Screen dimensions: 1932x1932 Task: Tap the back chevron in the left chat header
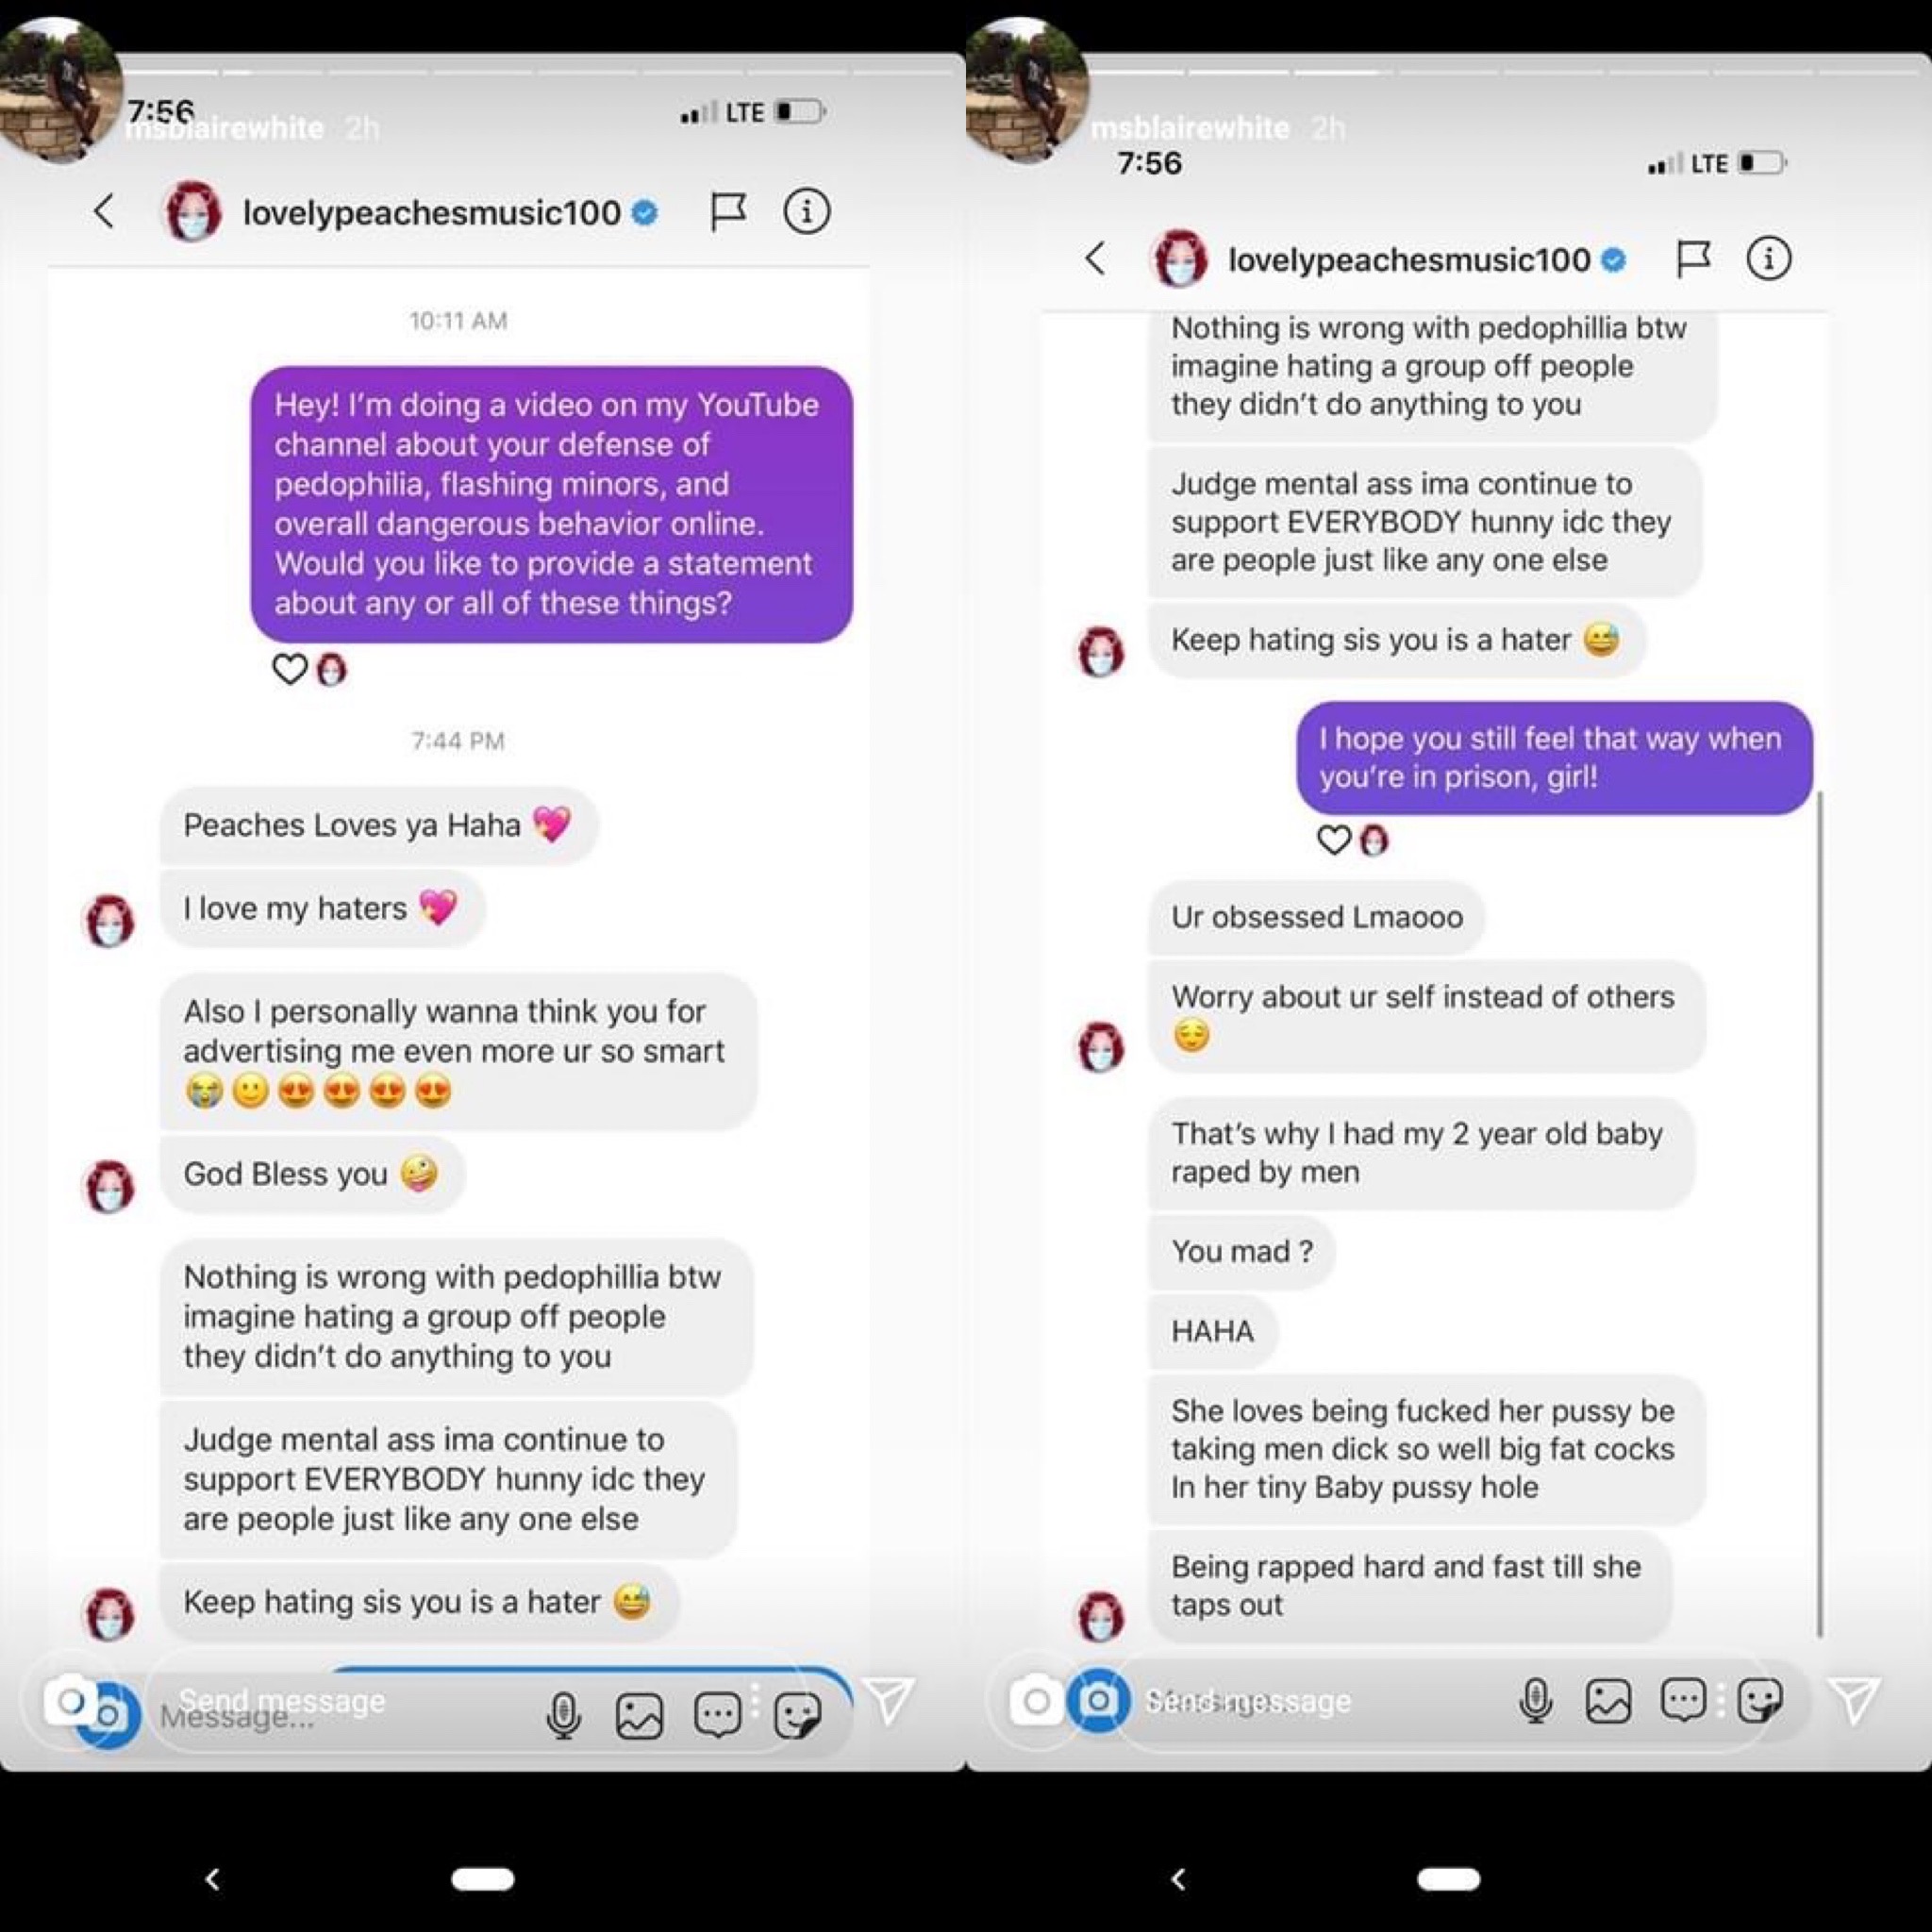[x=104, y=211]
